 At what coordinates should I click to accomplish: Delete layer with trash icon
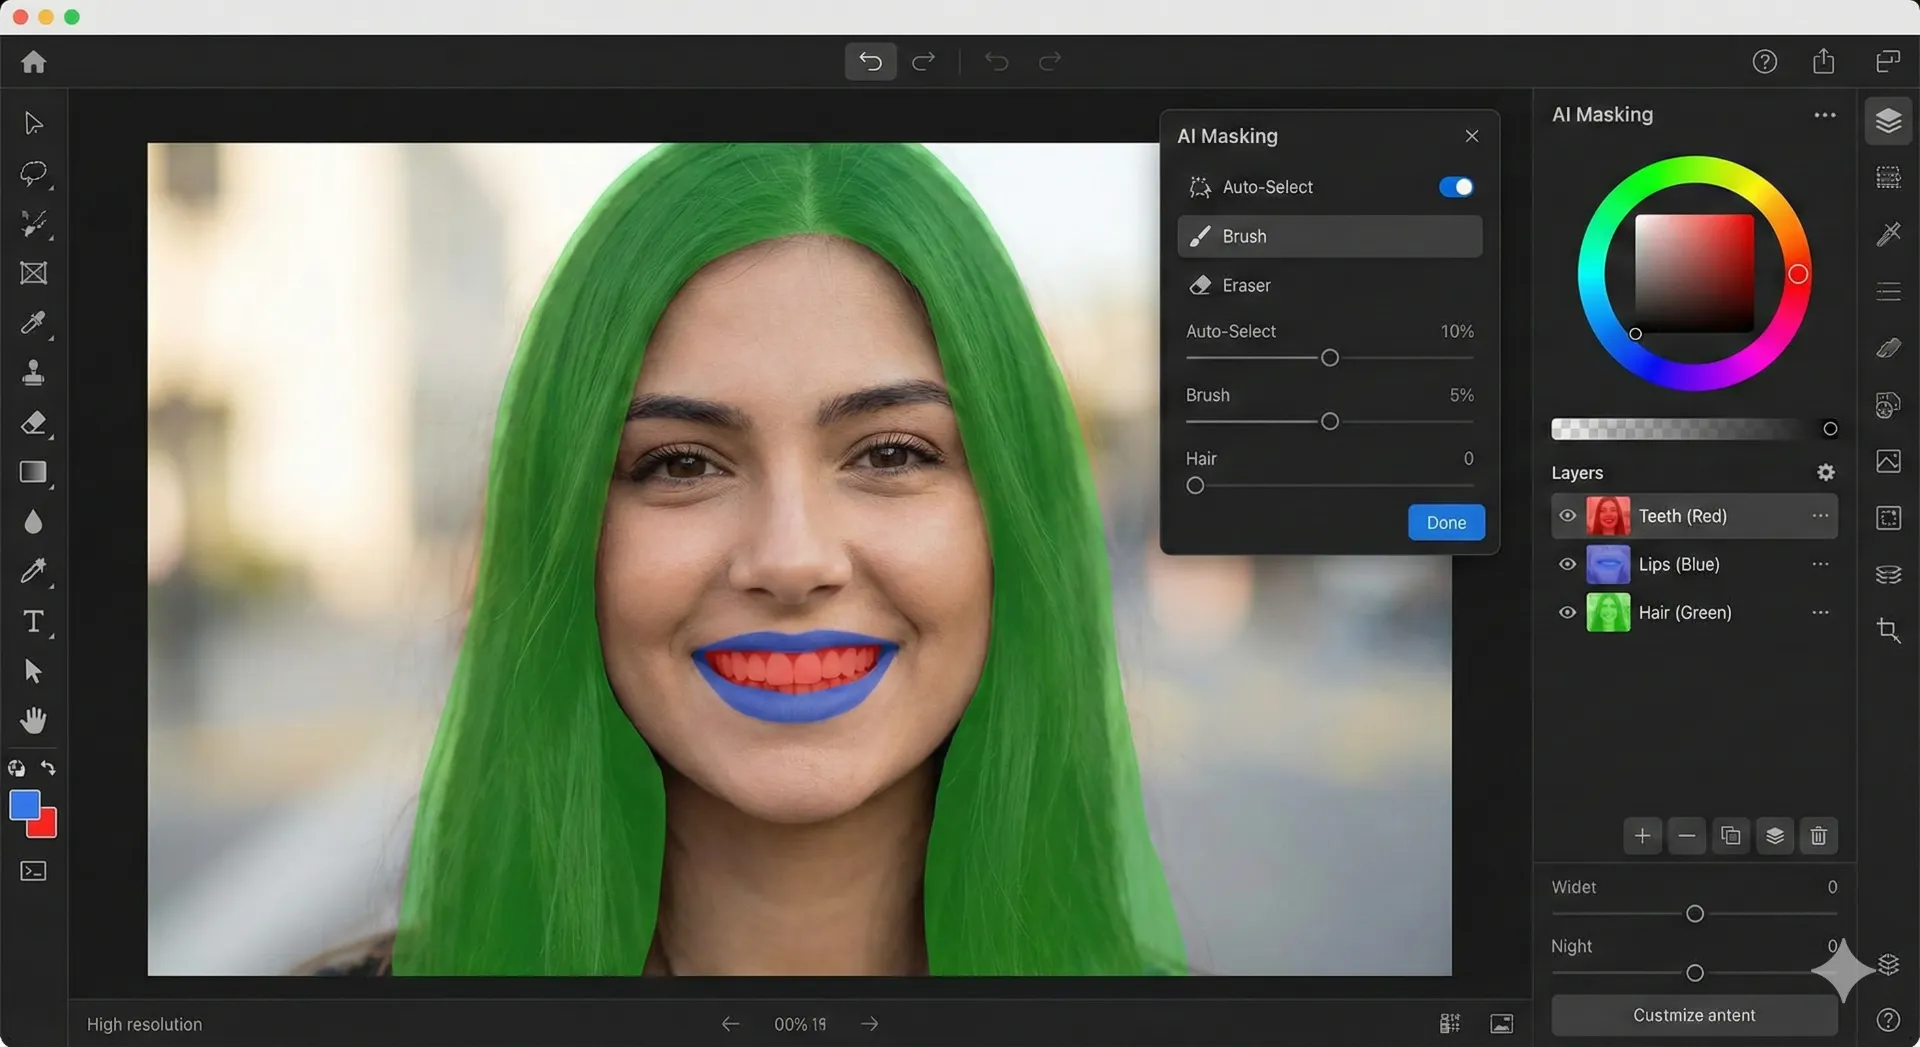[x=1818, y=836]
